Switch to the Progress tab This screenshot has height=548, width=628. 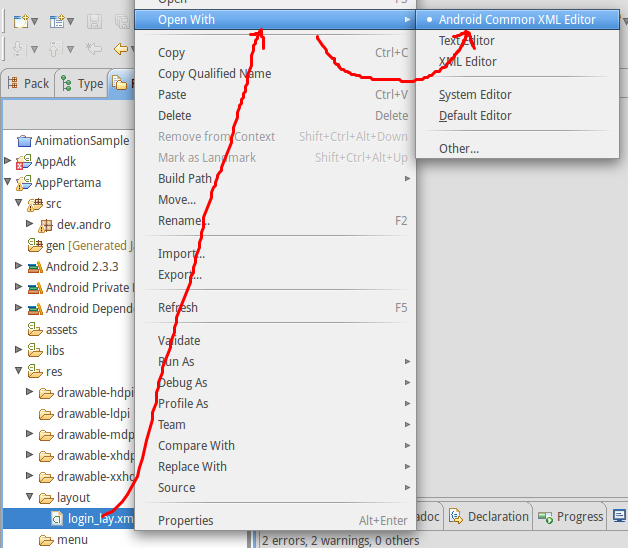click(x=570, y=517)
